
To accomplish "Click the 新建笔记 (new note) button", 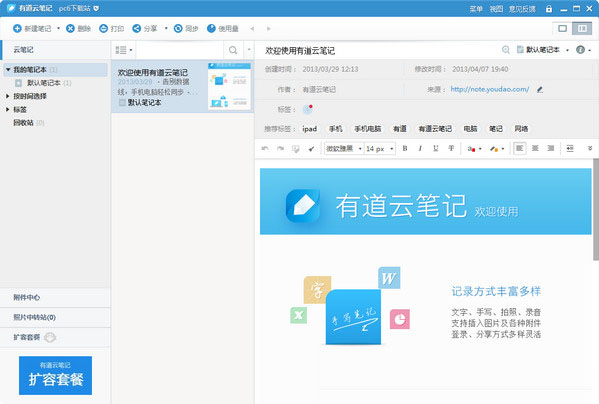I will pos(32,29).
